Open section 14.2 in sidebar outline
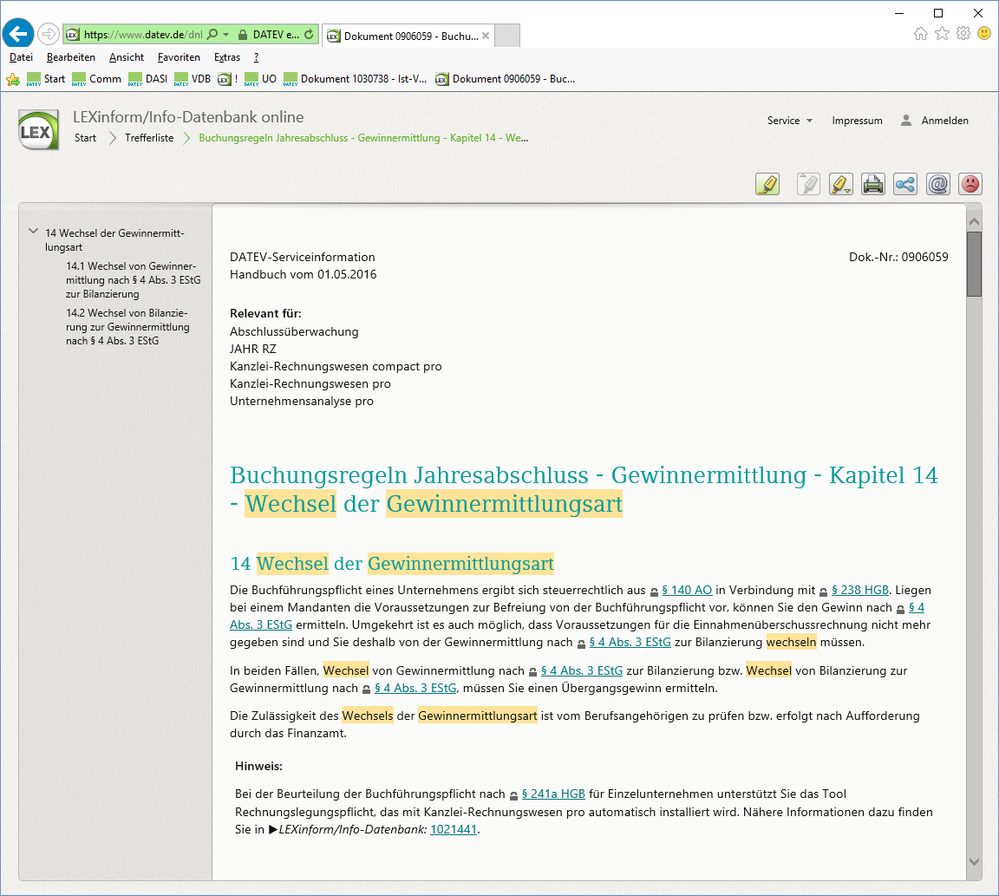The width and height of the screenshot is (999, 896). pos(127,327)
